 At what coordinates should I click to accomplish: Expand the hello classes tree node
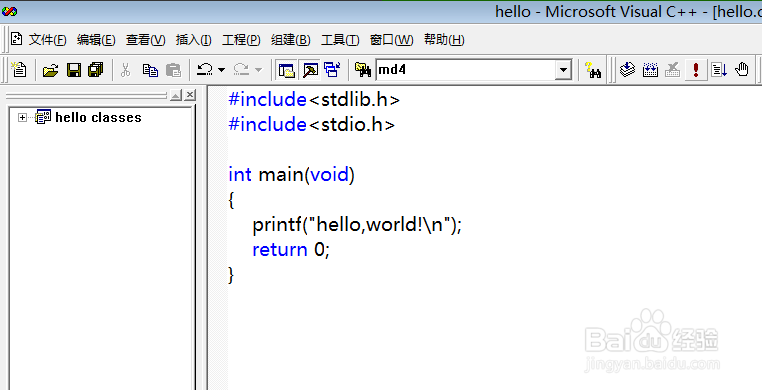(22, 118)
